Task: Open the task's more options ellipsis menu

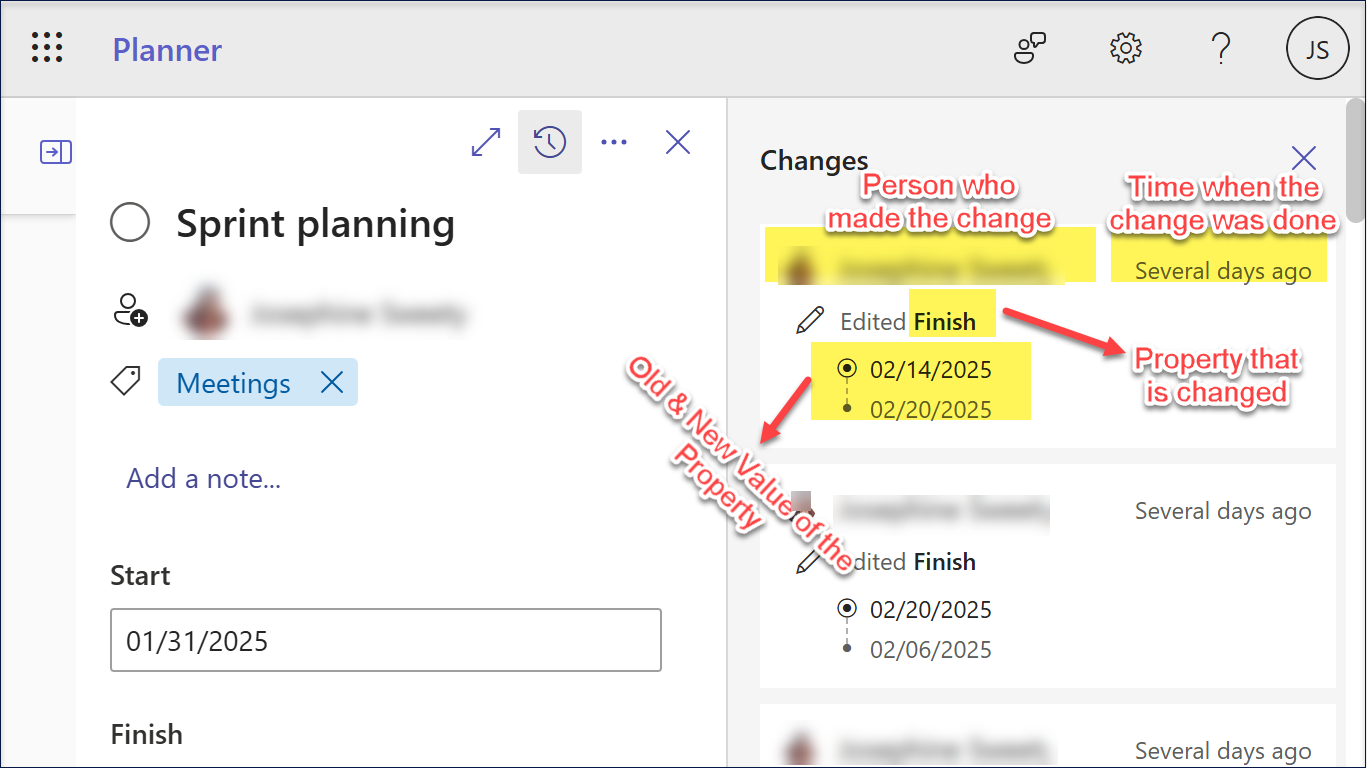Action: click(614, 143)
